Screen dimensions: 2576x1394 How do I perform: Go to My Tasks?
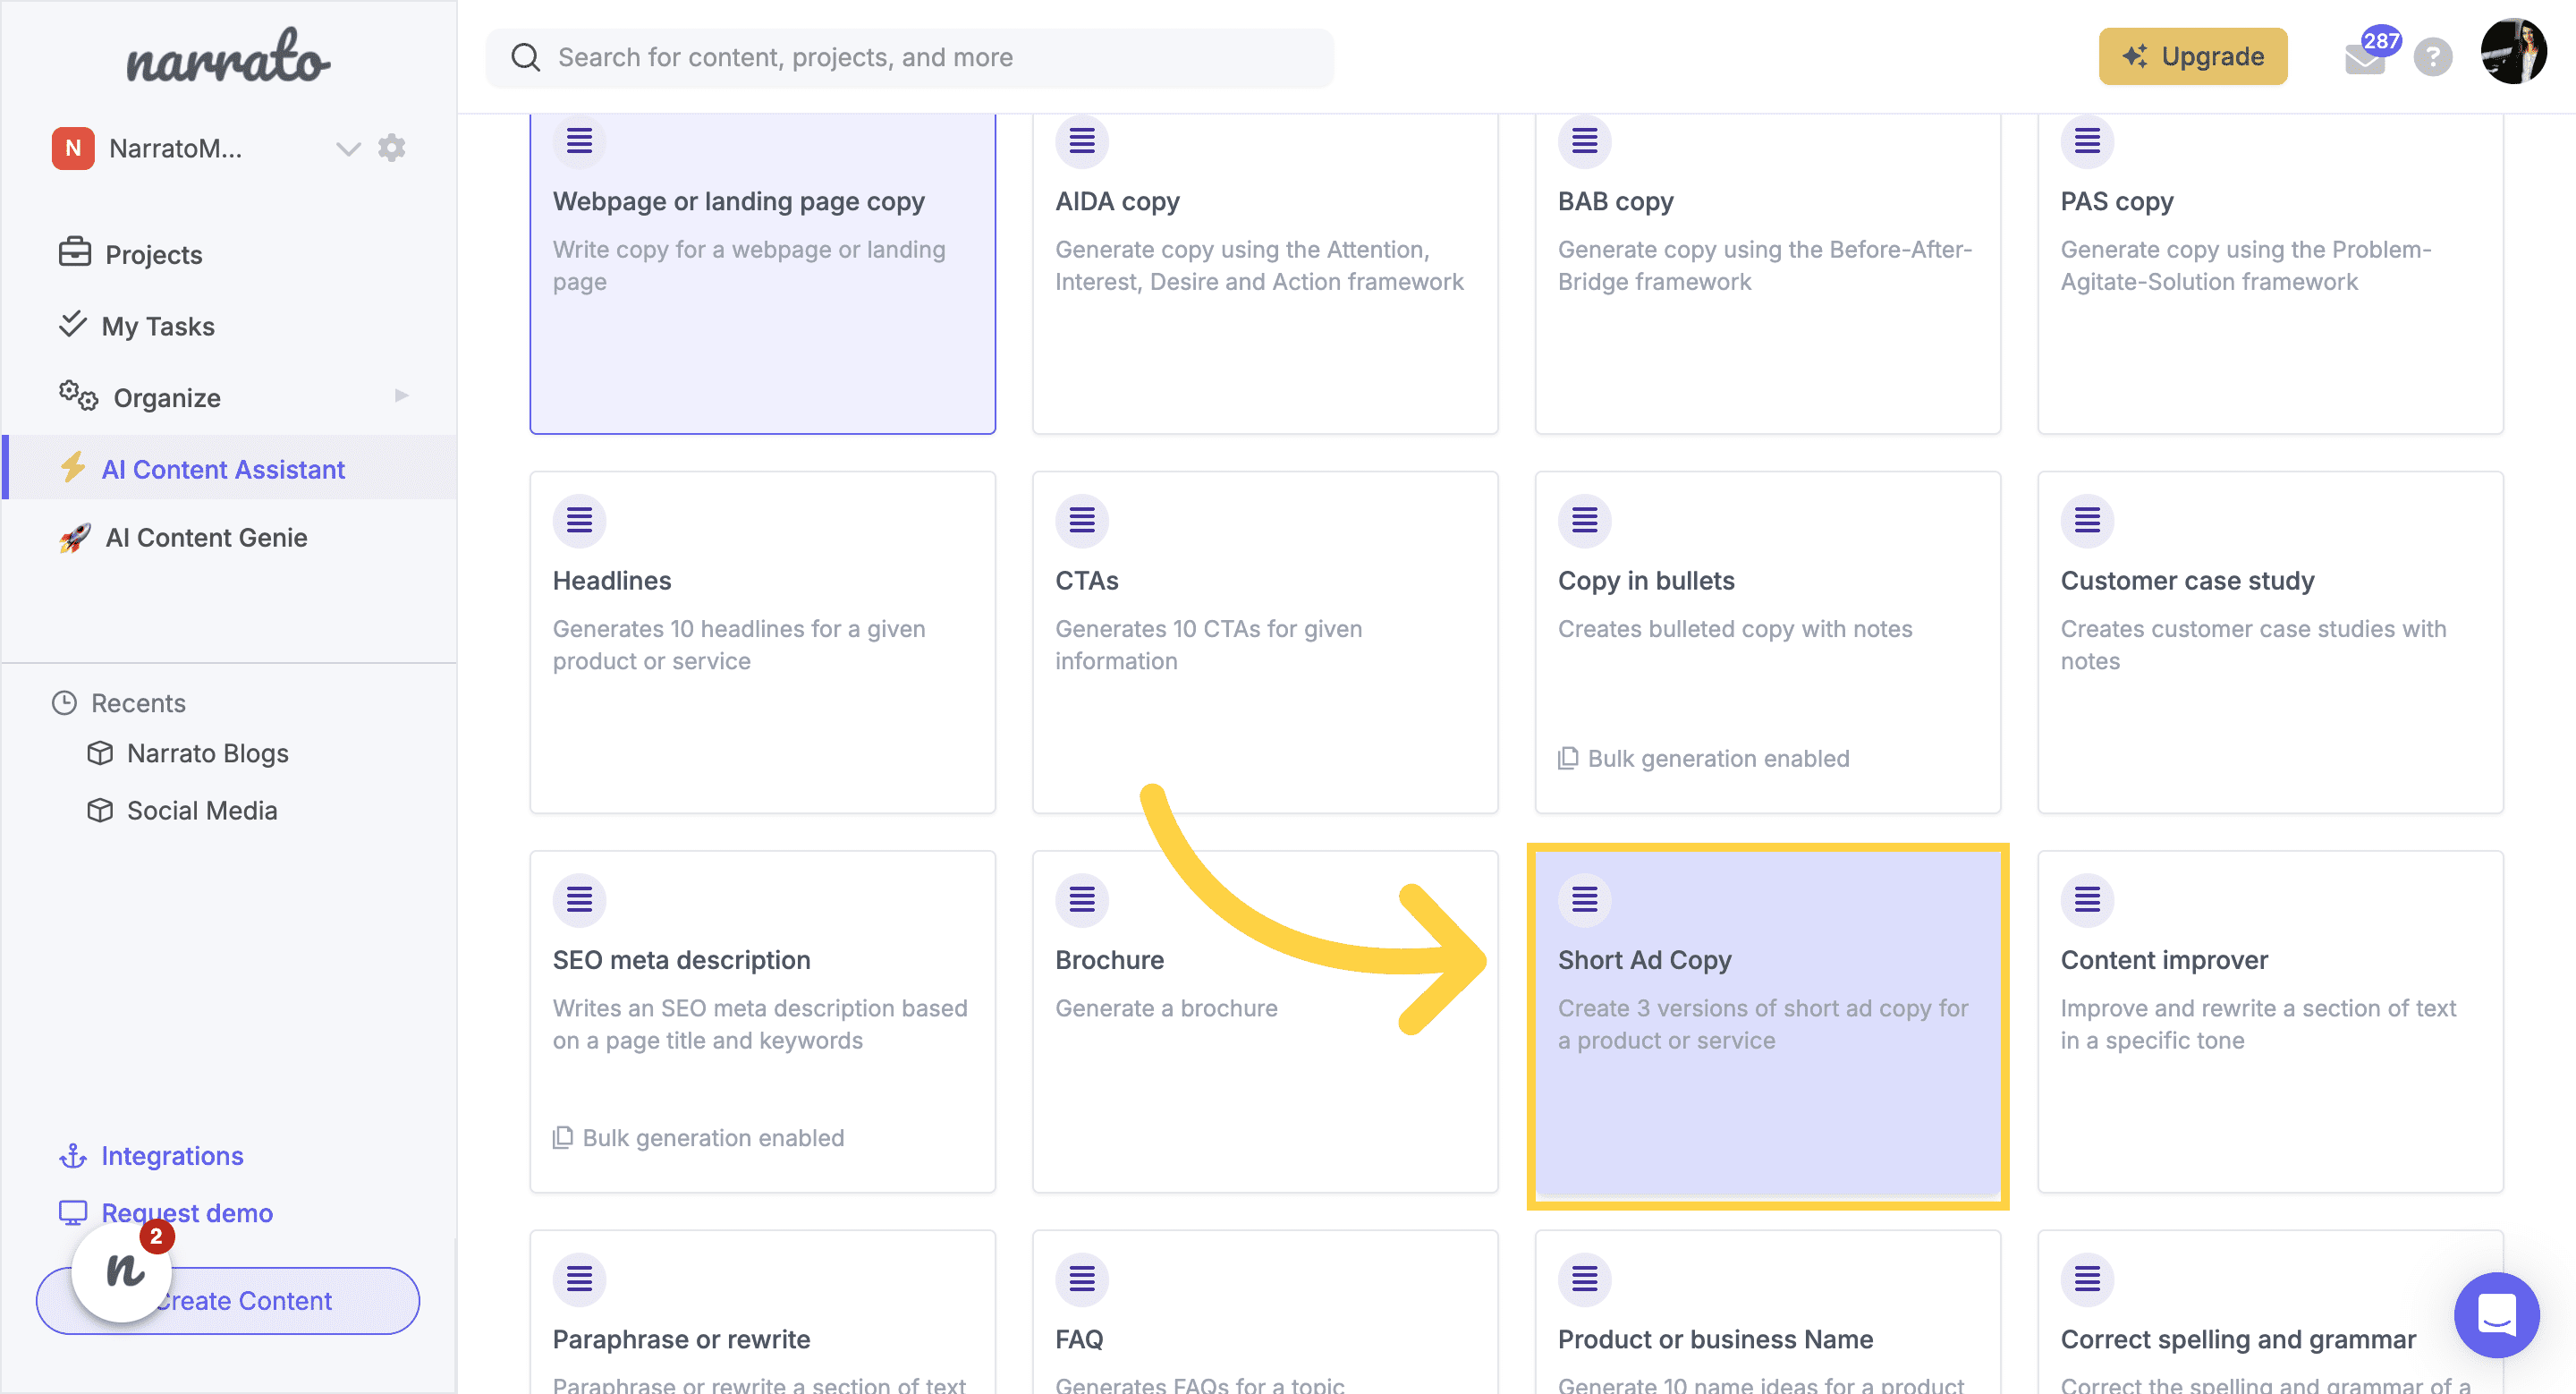pyautogui.click(x=158, y=326)
